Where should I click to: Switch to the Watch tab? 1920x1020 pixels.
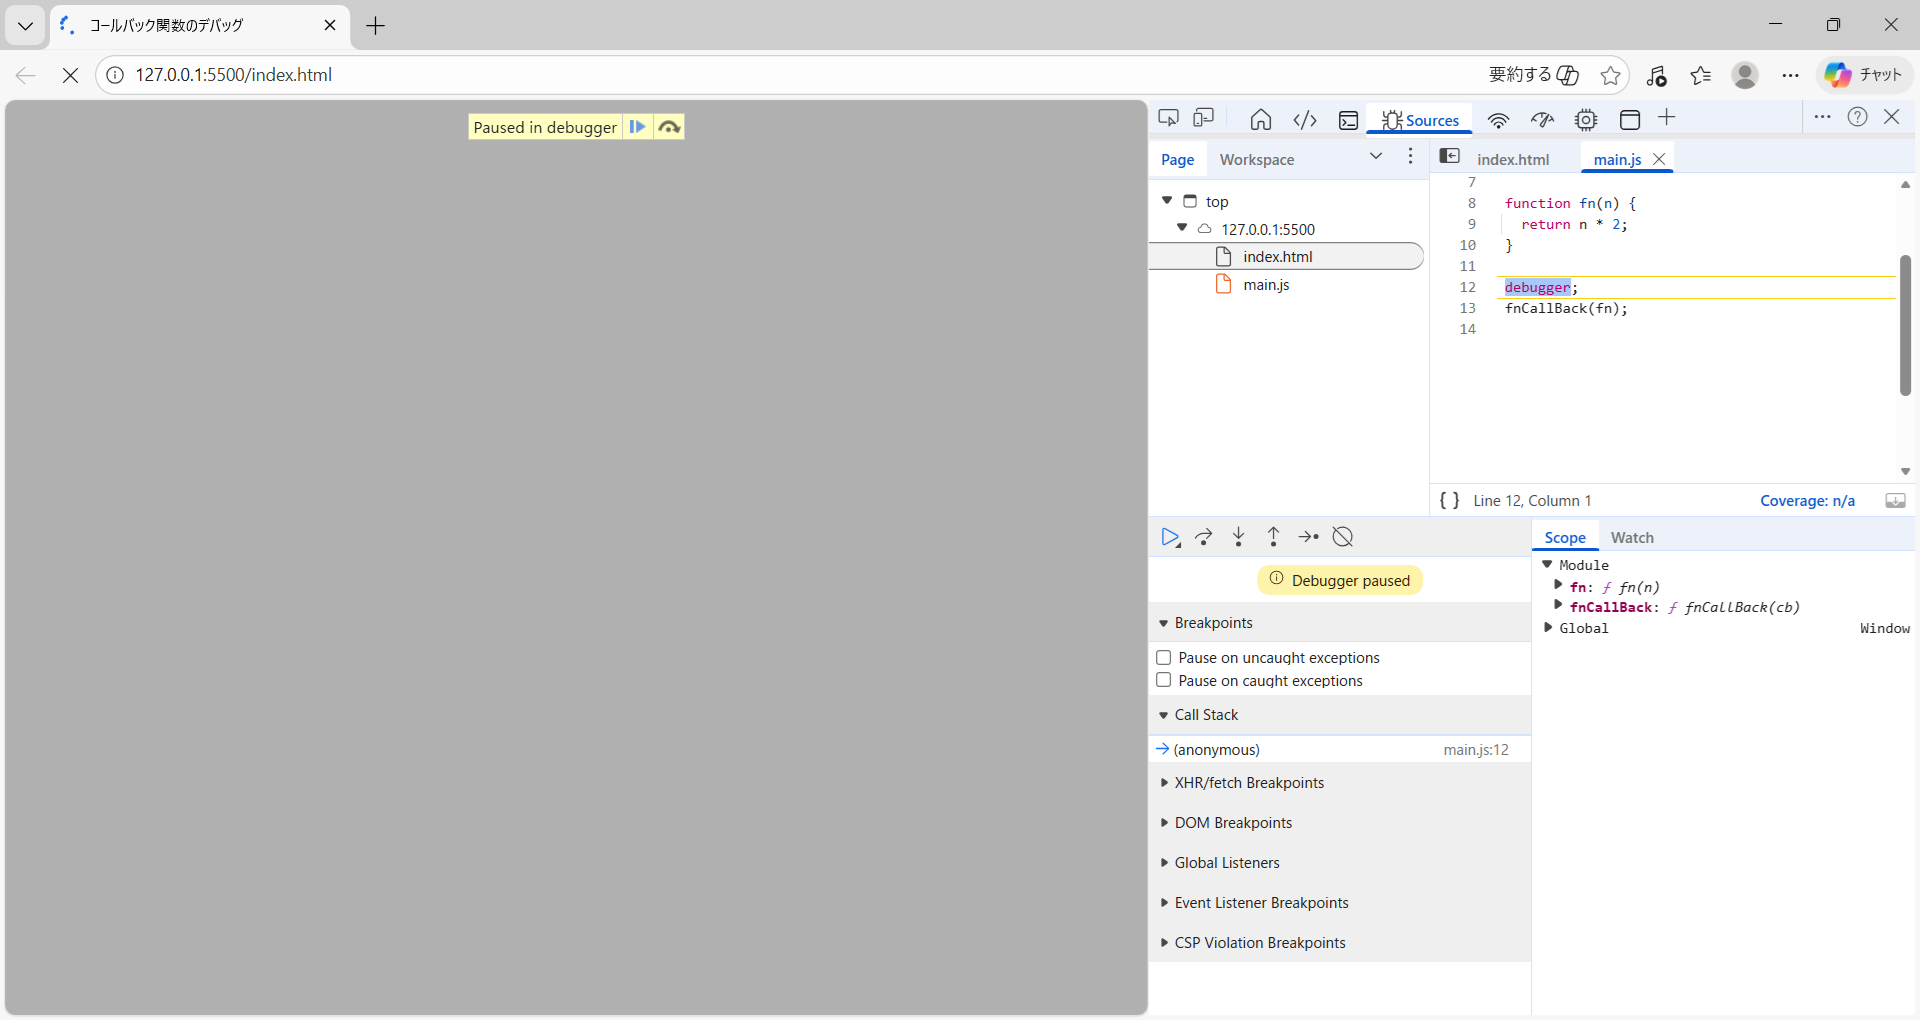point(1632,538)
